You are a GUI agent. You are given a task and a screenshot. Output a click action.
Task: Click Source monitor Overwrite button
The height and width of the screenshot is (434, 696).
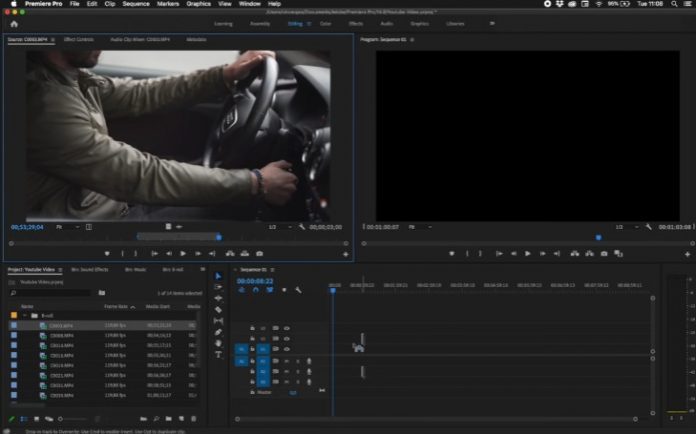245,253
